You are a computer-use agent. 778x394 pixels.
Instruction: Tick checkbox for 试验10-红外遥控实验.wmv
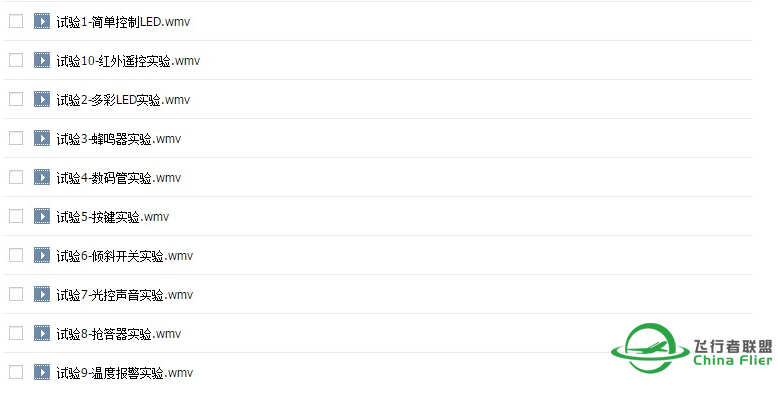click(x=16, y=60)
